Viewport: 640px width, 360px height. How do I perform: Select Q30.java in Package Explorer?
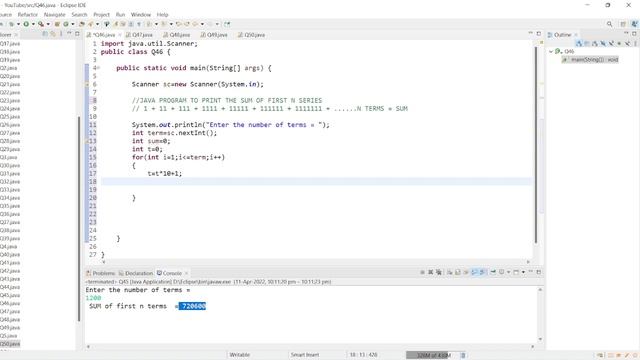[10, 165]
